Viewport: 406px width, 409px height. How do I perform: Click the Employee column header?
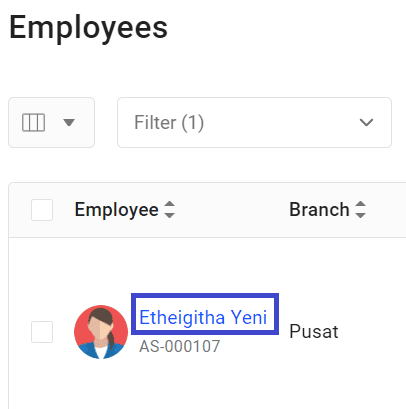(x=116, y=210)
